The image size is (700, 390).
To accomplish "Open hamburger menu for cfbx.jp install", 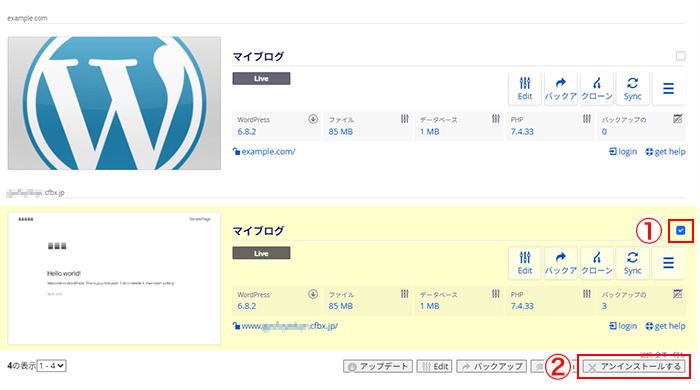I will [668, 263].
